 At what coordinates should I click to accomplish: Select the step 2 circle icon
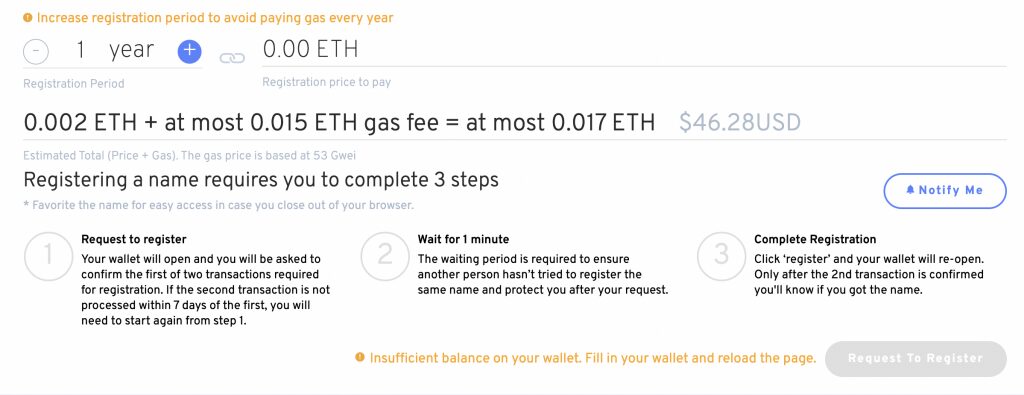[385, 256]
